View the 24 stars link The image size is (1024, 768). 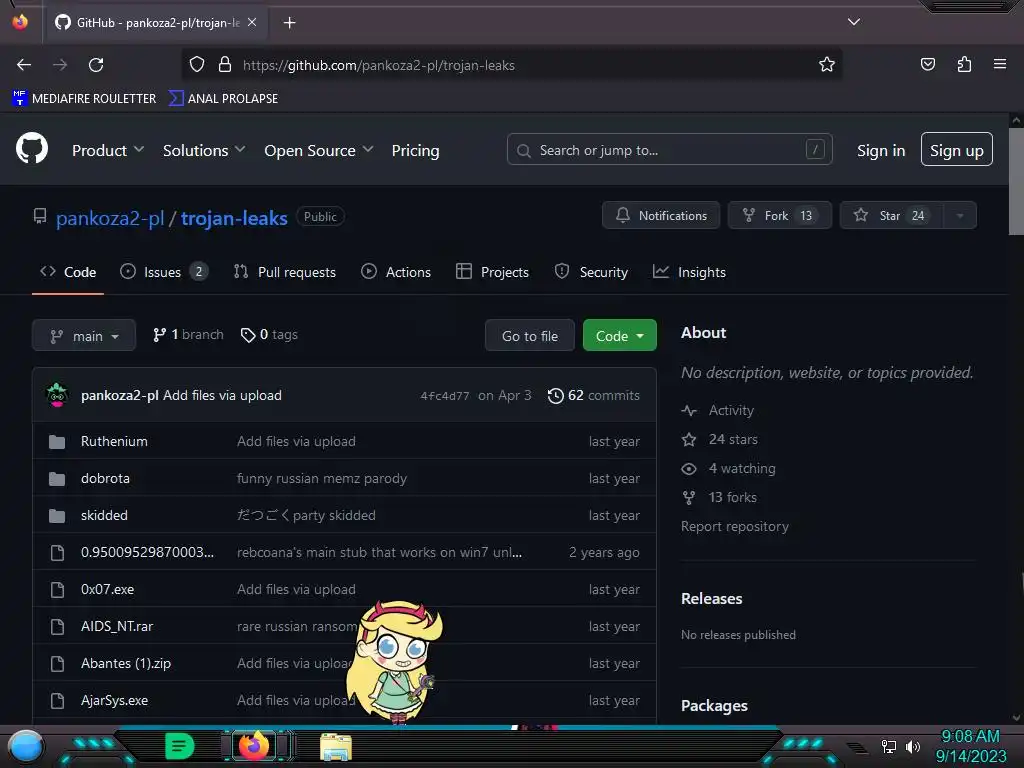pyautogui.click(x=720, y=439)
